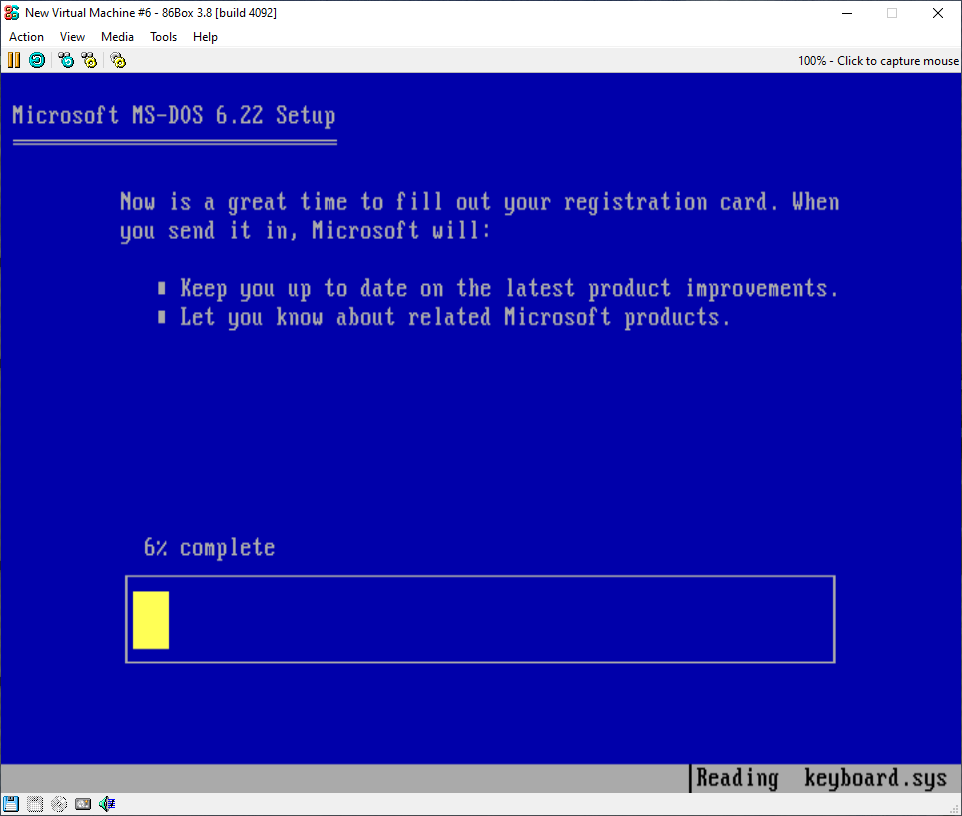Click the cyan hard reset icon

pos(36,60)
